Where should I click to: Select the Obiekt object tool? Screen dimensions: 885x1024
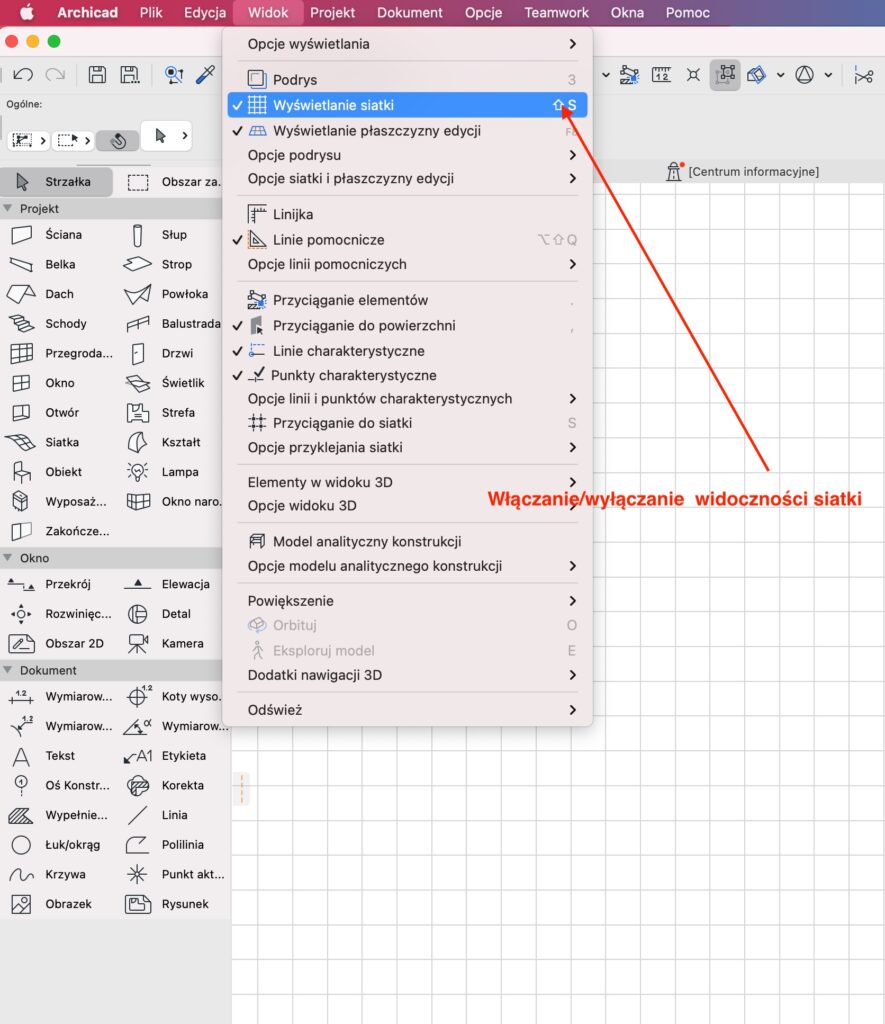pyautogui.click(x=47, y=472)
